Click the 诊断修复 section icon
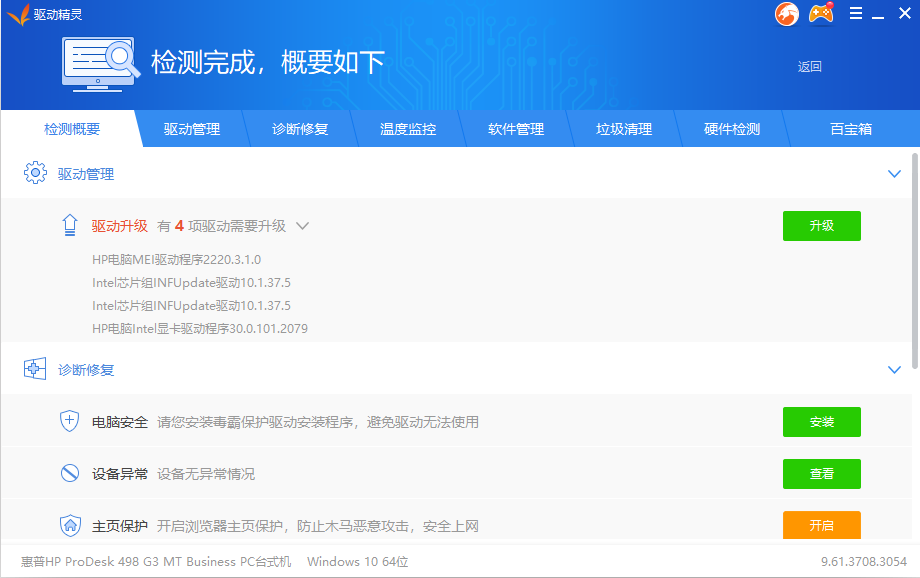920x578 pixels. [x=35, y=369]
